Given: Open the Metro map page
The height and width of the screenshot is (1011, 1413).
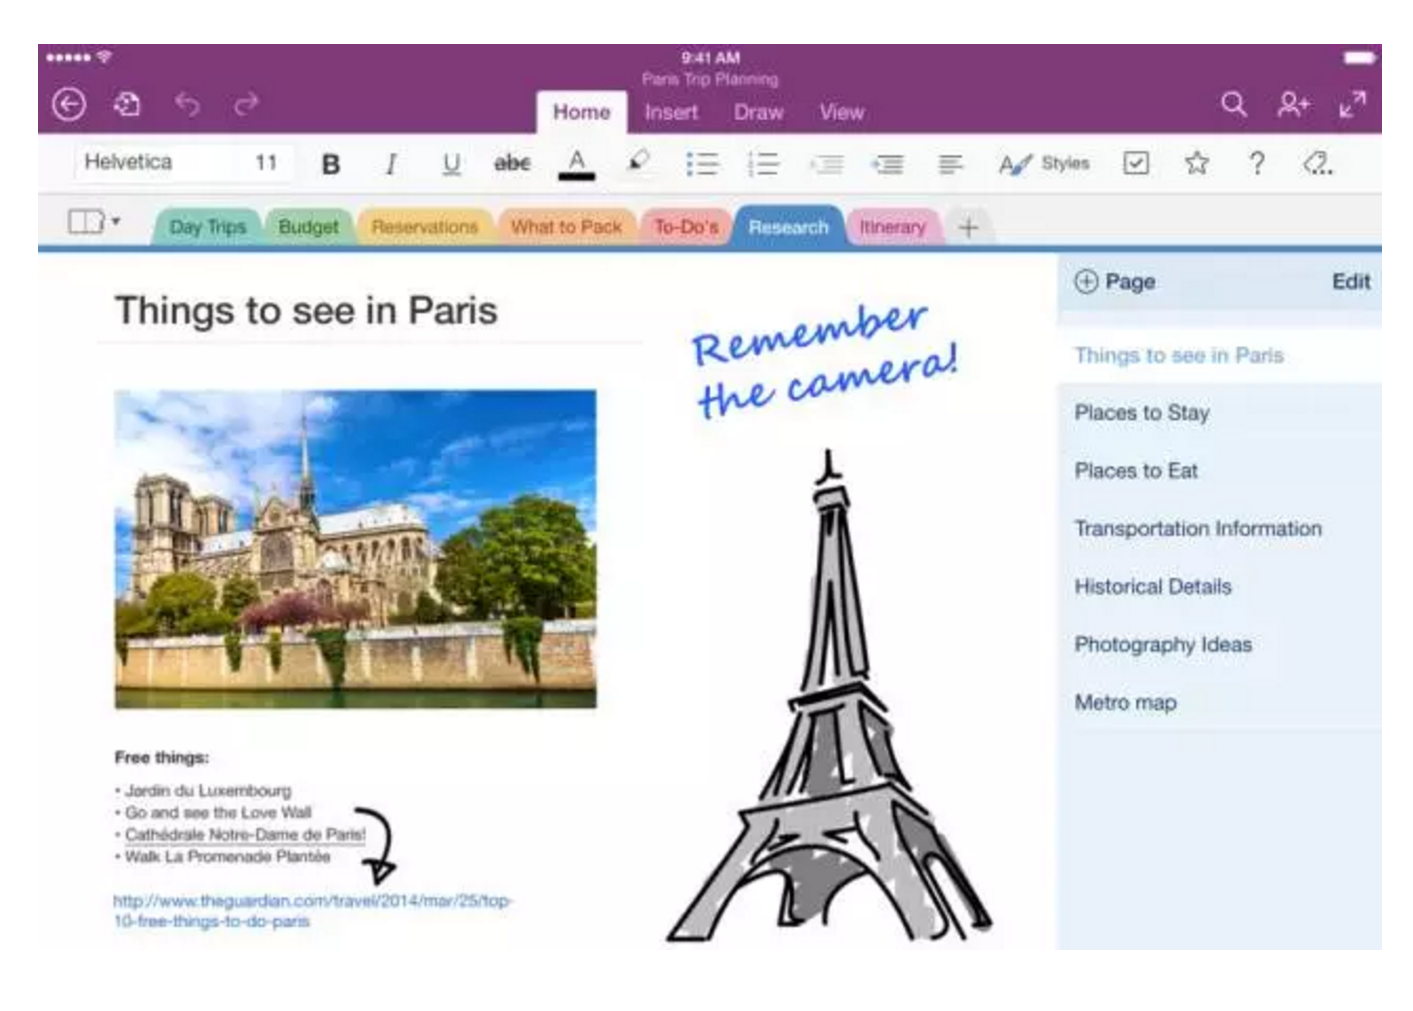Looking at the screenshot, I should click(x=1219, y=703).
